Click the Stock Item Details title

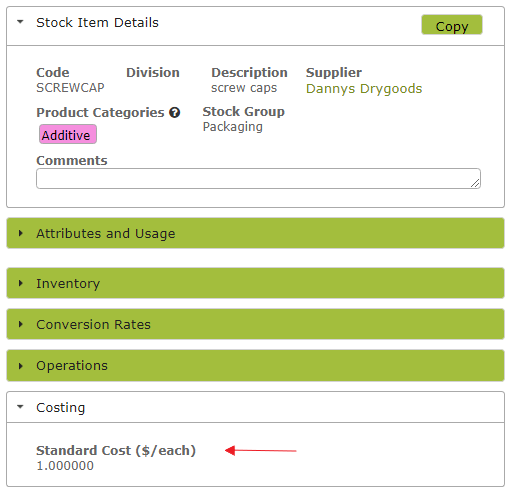[97, 23]
